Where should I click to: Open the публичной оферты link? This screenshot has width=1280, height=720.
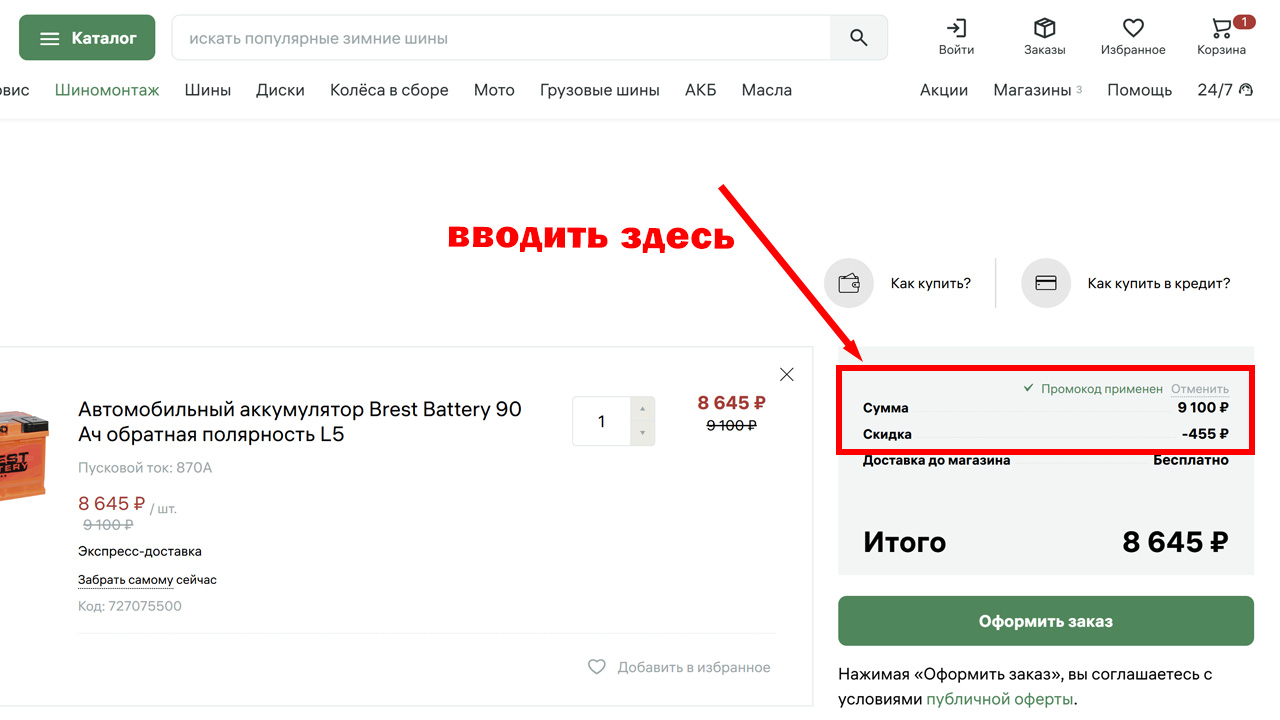pos(1000,699)
